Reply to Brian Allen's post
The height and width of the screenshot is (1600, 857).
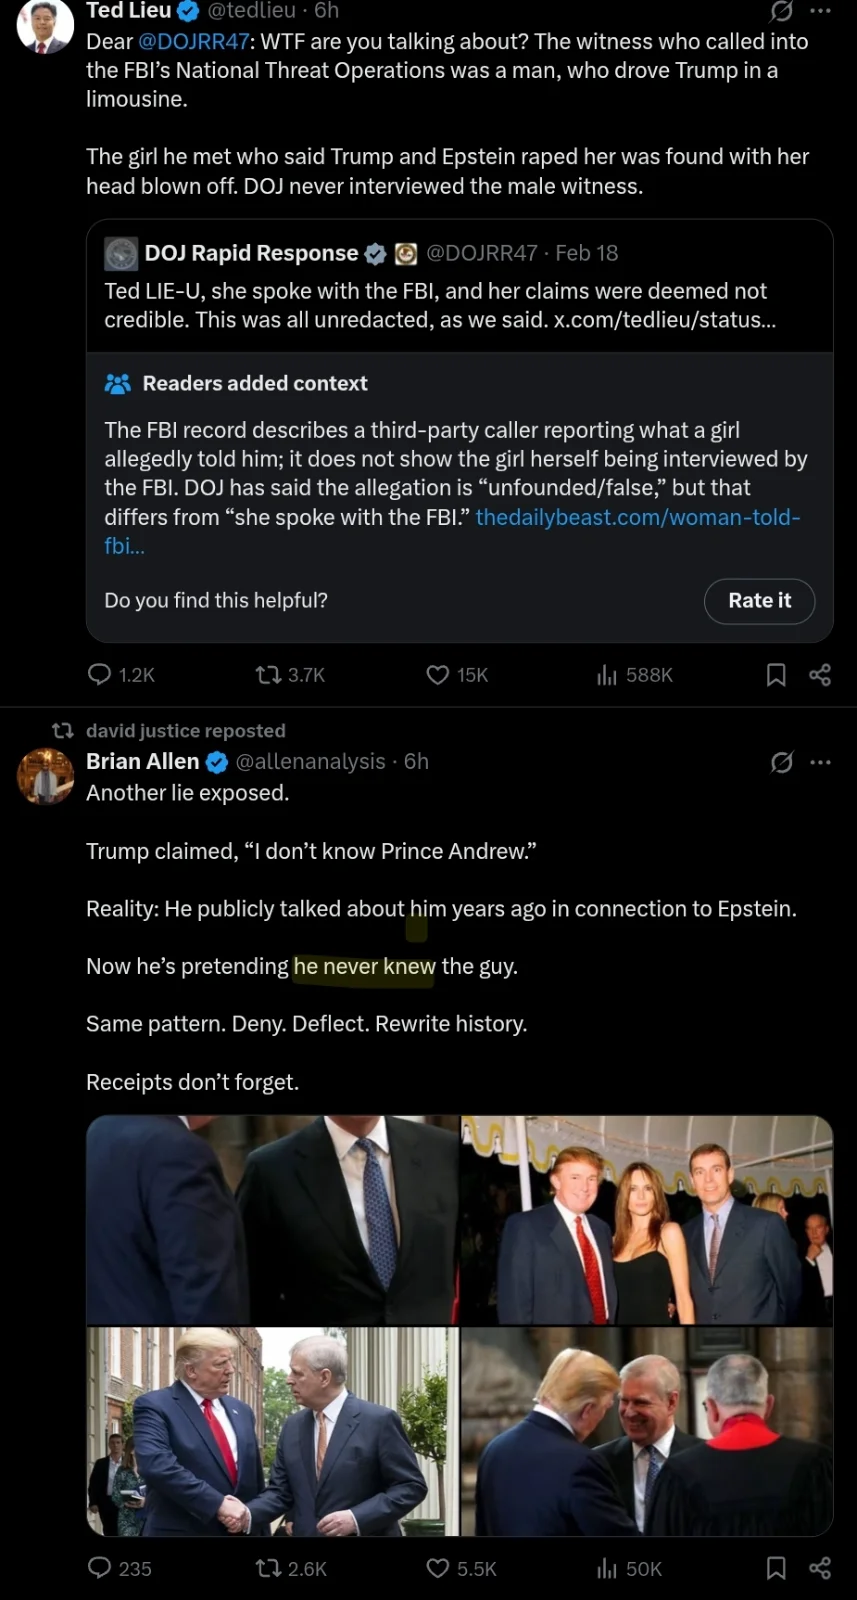tap(100, 1568)
